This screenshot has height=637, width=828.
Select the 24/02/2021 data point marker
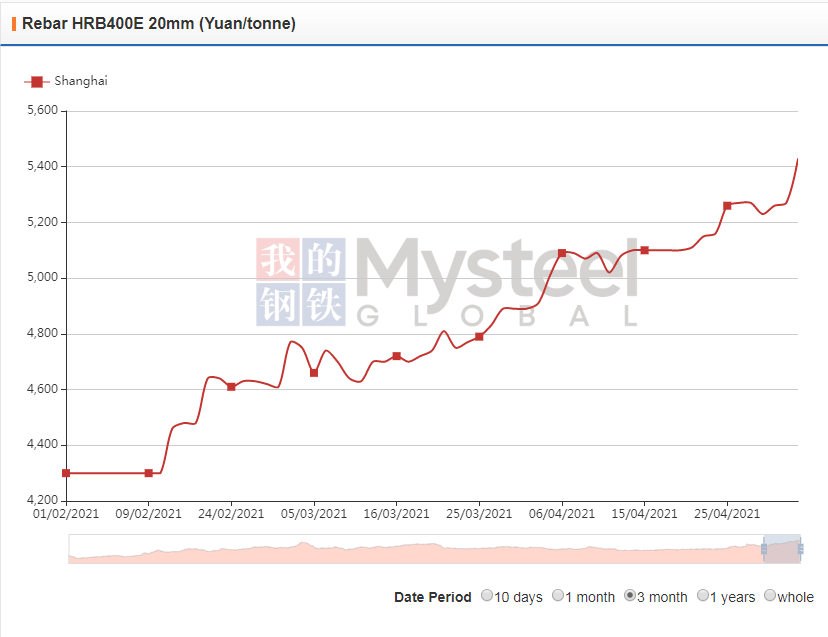click(231, 387)
